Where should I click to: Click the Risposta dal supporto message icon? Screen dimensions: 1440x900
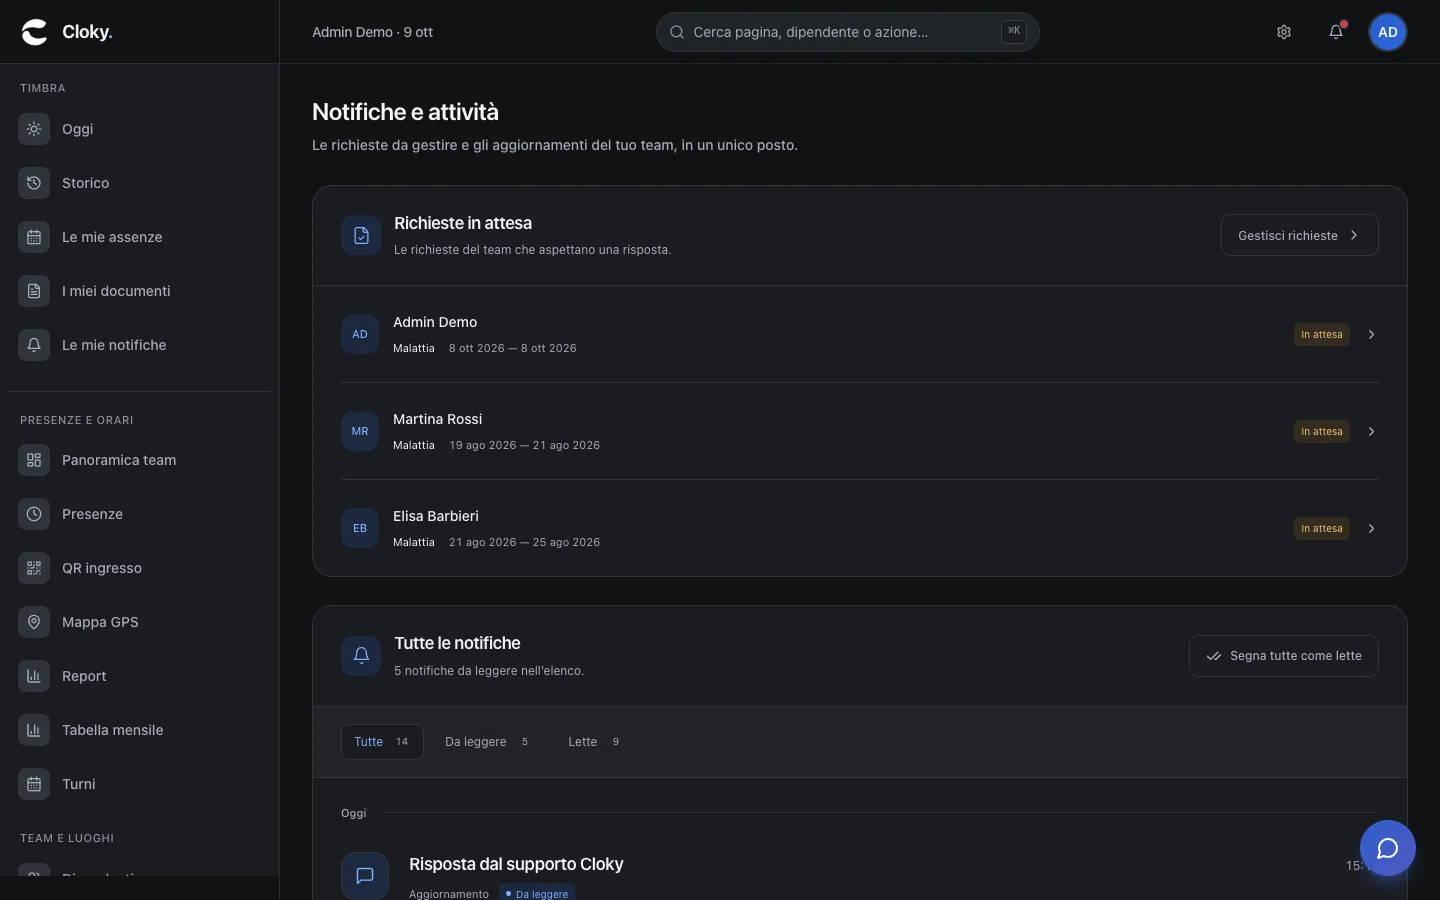pyautogui.click(x=365, y=875)
